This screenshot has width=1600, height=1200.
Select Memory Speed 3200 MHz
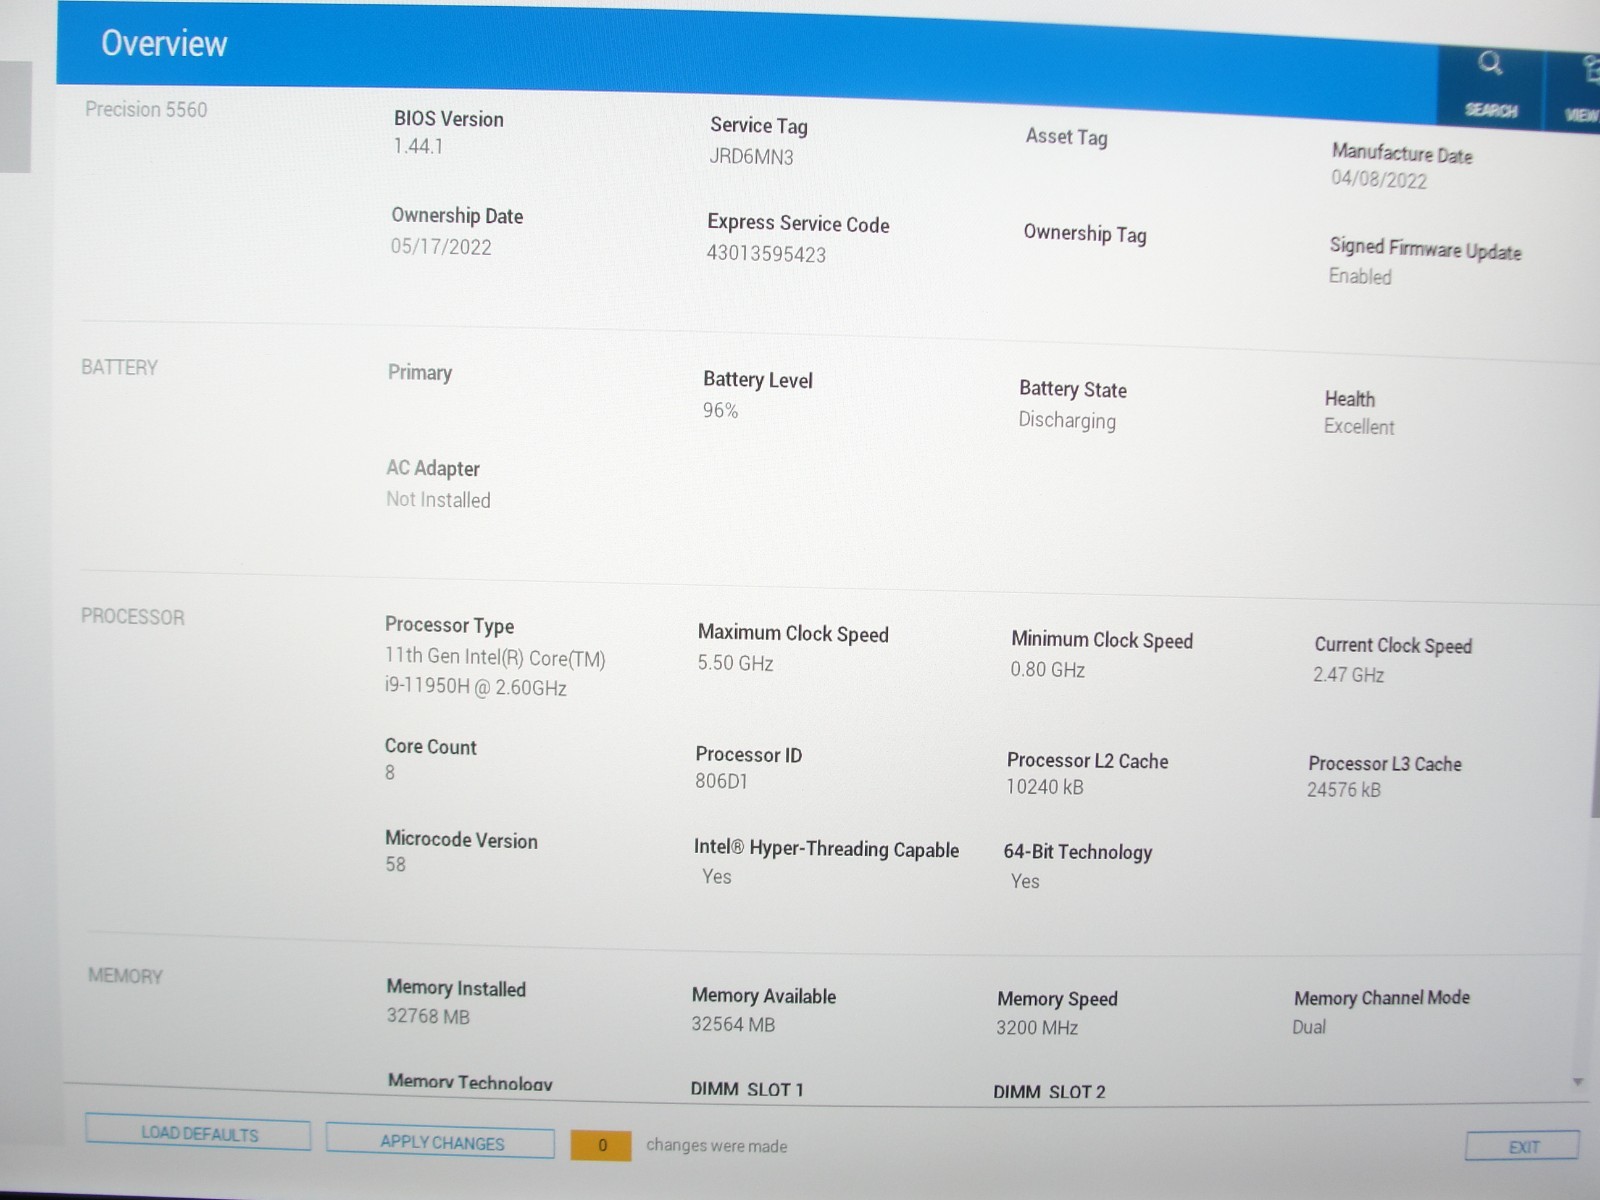[1036, 1027]
